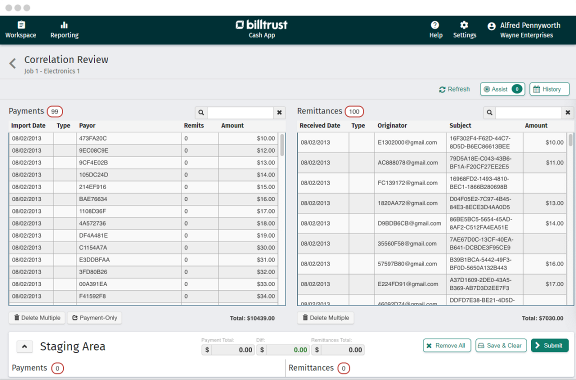Click the Payment-Only button
This screenshot has width=576, height=380.
coord(94,318)
